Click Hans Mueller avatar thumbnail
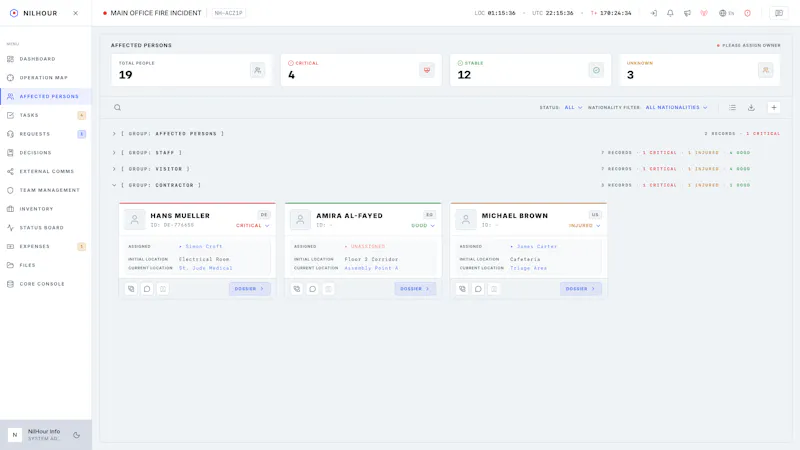The height and width of the screenshot is (450, 800). (135, 219)
